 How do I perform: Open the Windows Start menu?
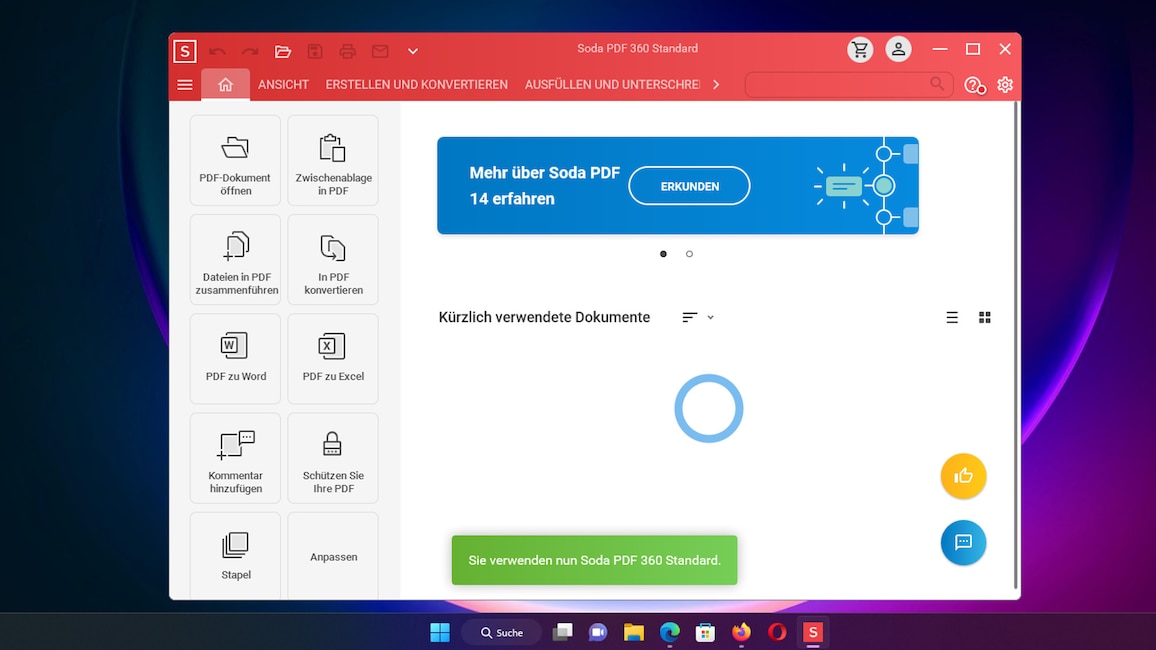[x=440, y=632]
